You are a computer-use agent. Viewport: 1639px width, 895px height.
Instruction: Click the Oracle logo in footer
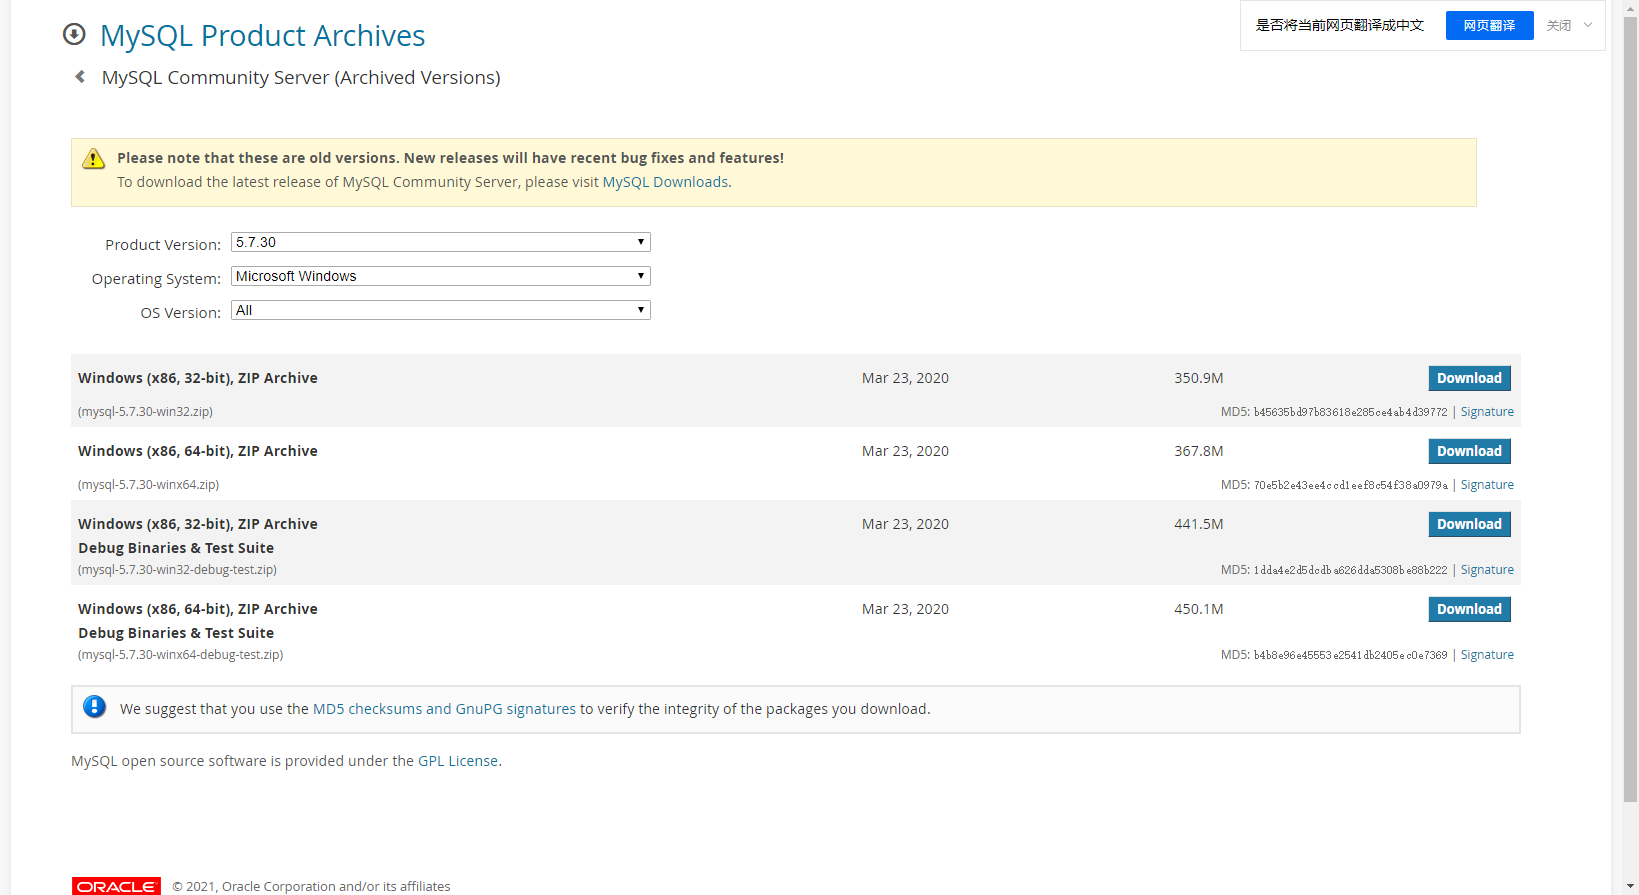(x=116, y=886)
